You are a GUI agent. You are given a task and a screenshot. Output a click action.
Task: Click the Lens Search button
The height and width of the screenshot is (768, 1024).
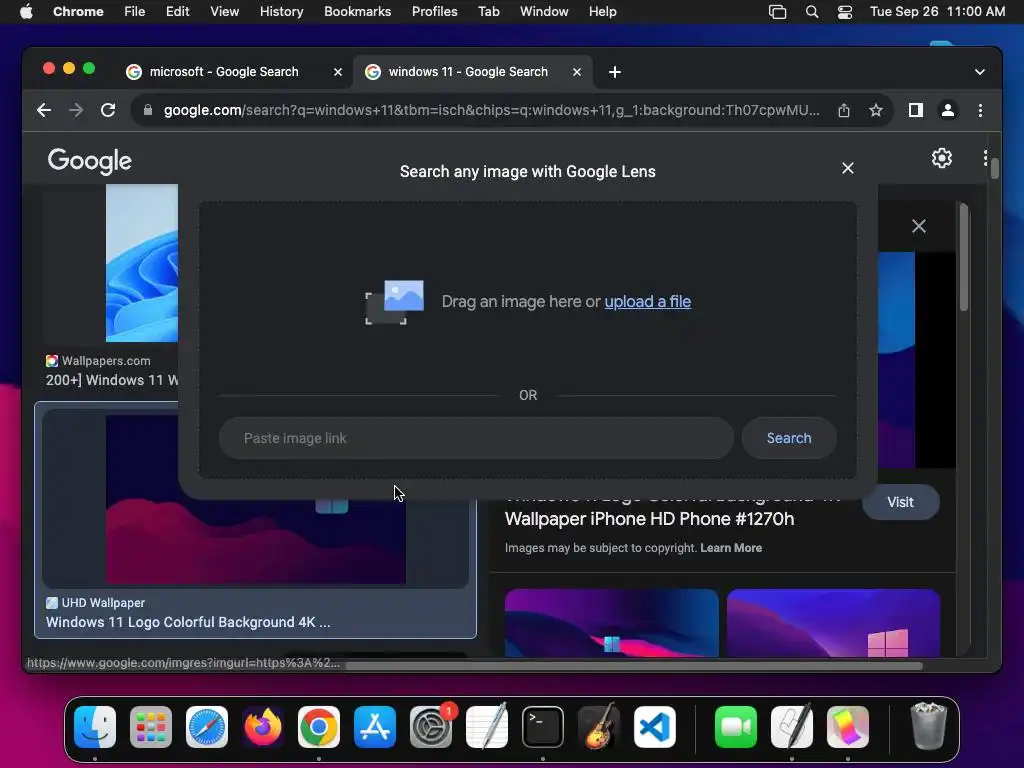click(x=789, y=438)
